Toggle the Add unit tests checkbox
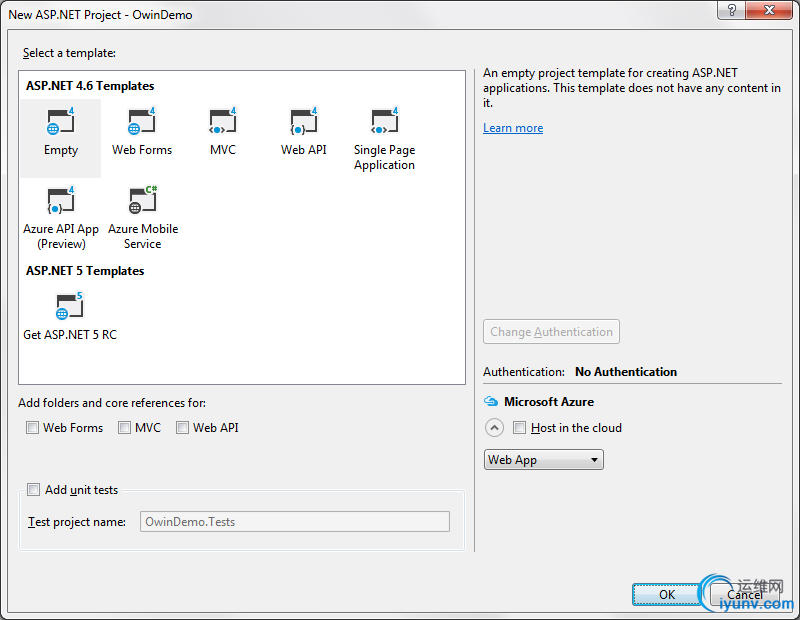The width and height of the screenshot is (800, 620). point(33,490)
